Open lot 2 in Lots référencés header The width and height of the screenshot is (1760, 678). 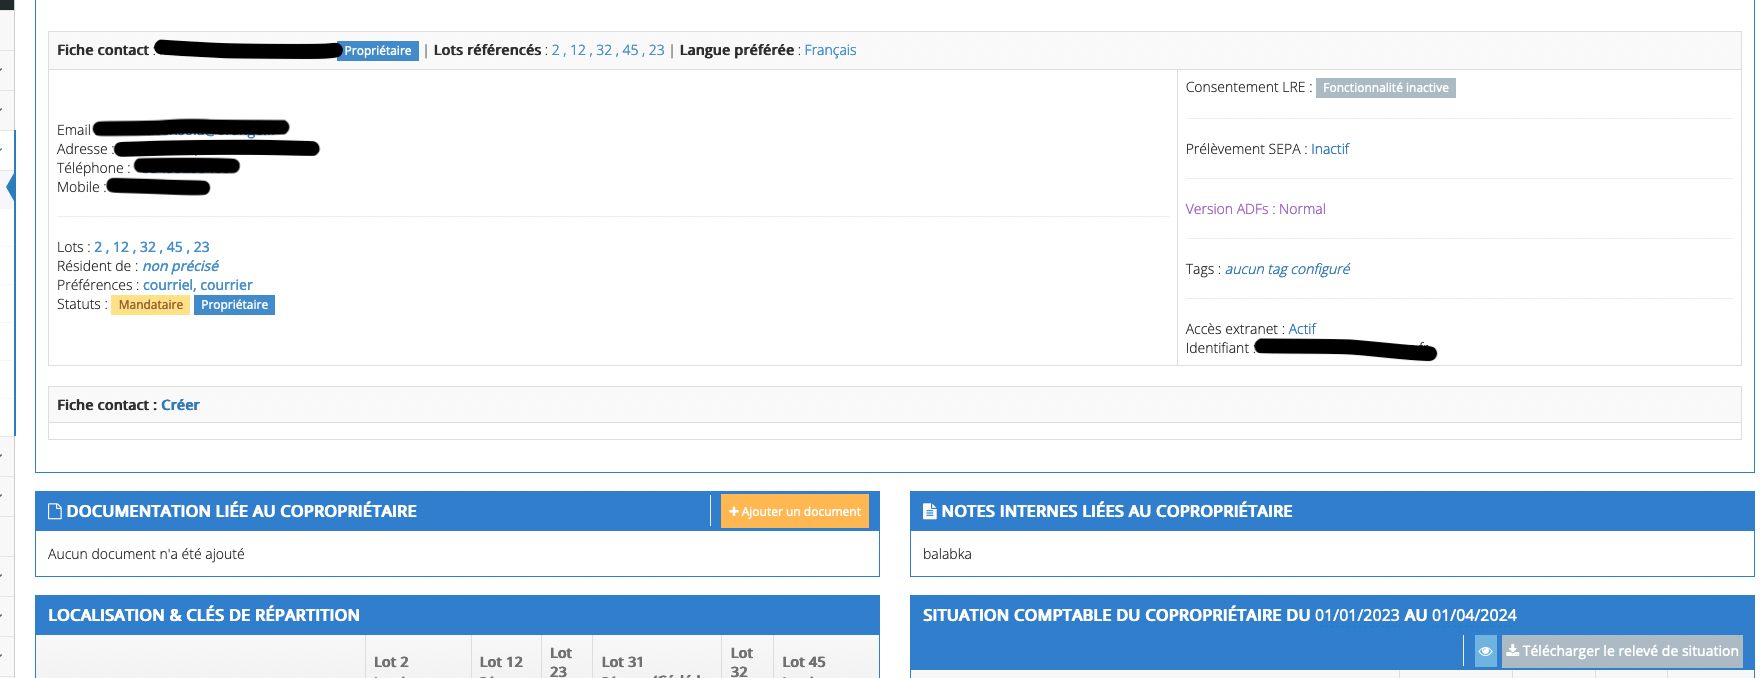[x=556, y=50]
